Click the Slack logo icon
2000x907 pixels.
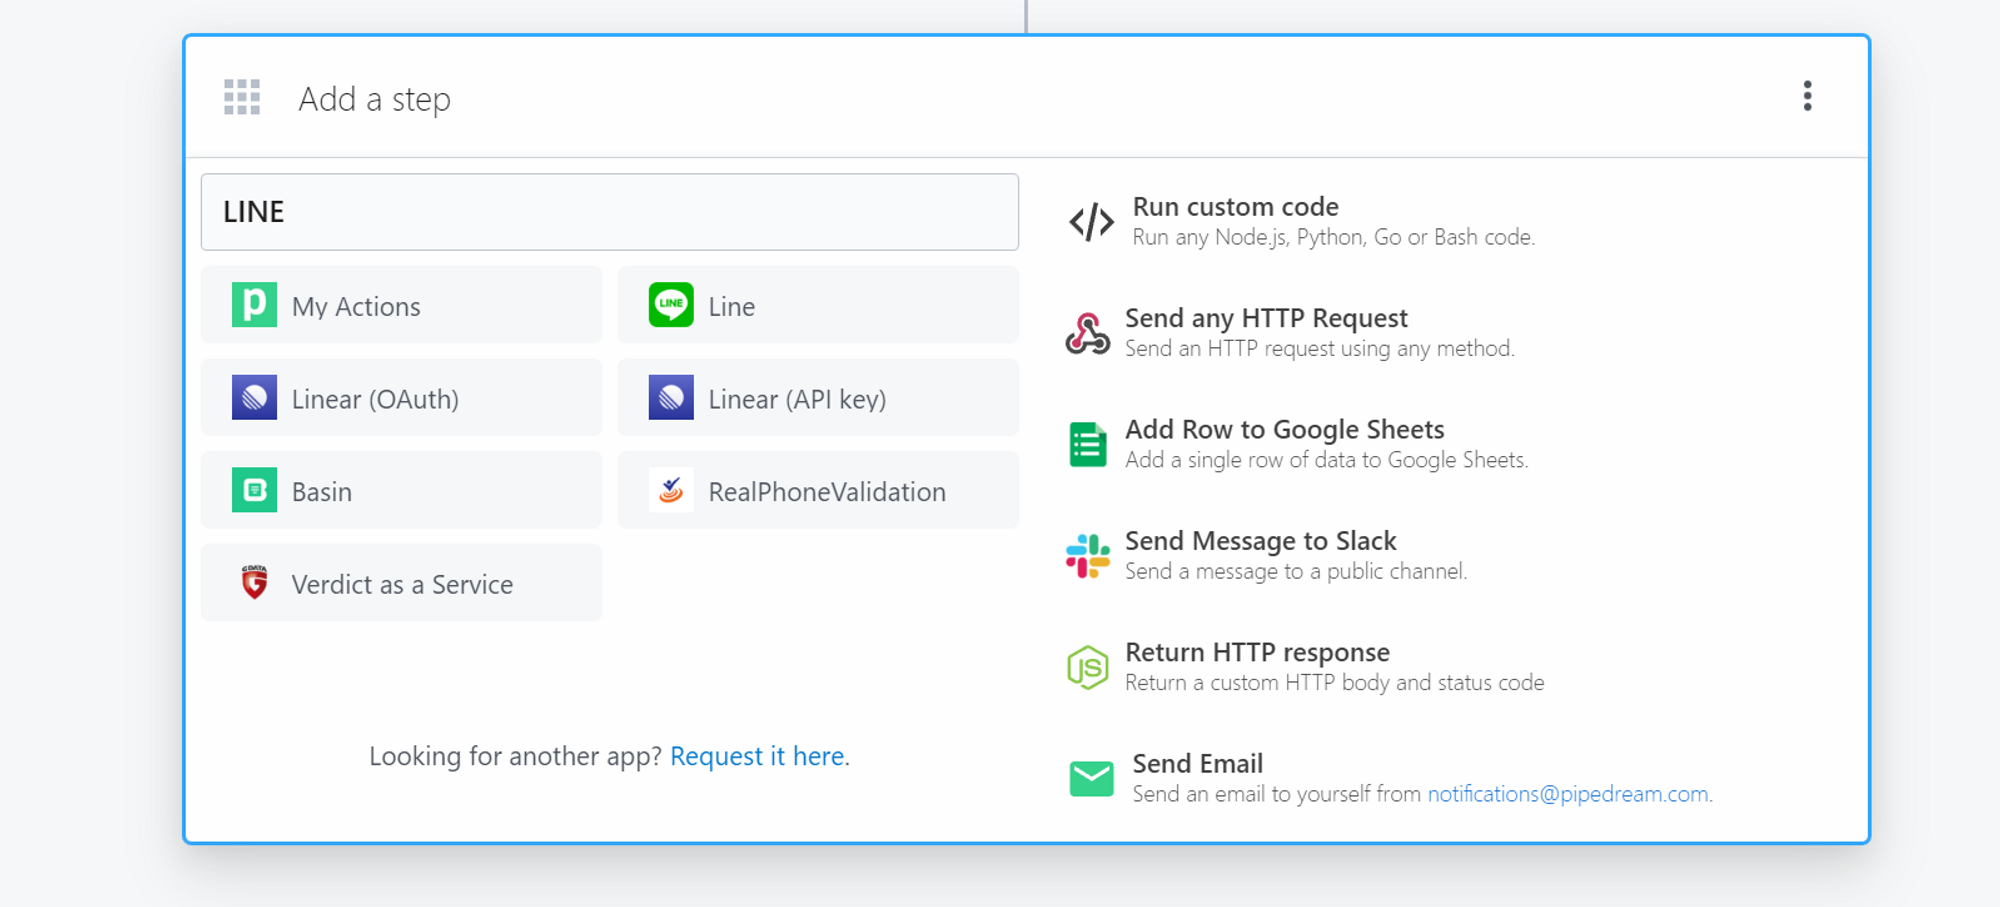(1087, 556)
